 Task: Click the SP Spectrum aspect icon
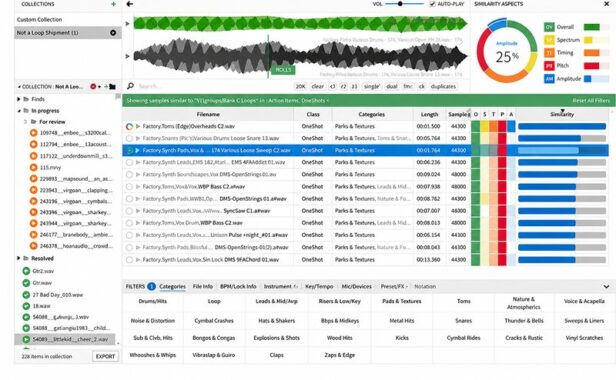[x=549, y=40]
